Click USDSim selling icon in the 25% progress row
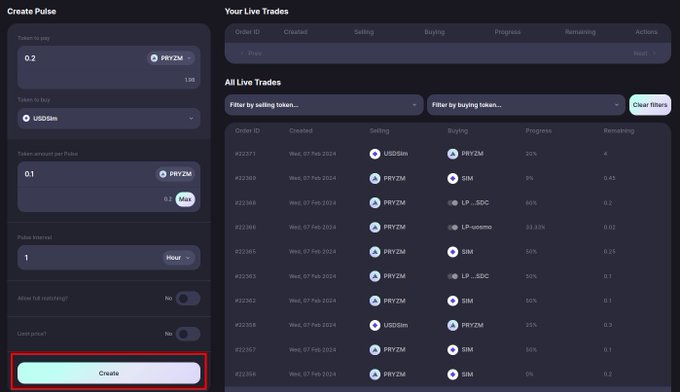This screenshot has height=392, width=680. [x=375, y=325]
